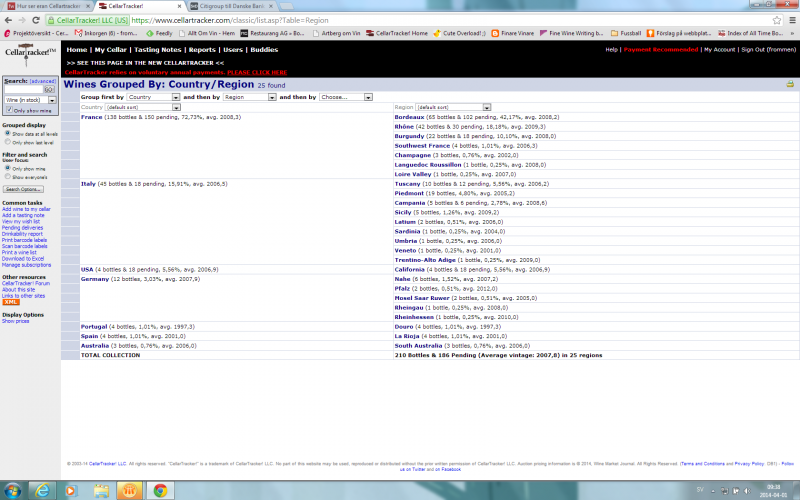Open the CellarTracker! Home bookmark
The height and width of the screenshot is (500, 800).
[x=397, y=33]
